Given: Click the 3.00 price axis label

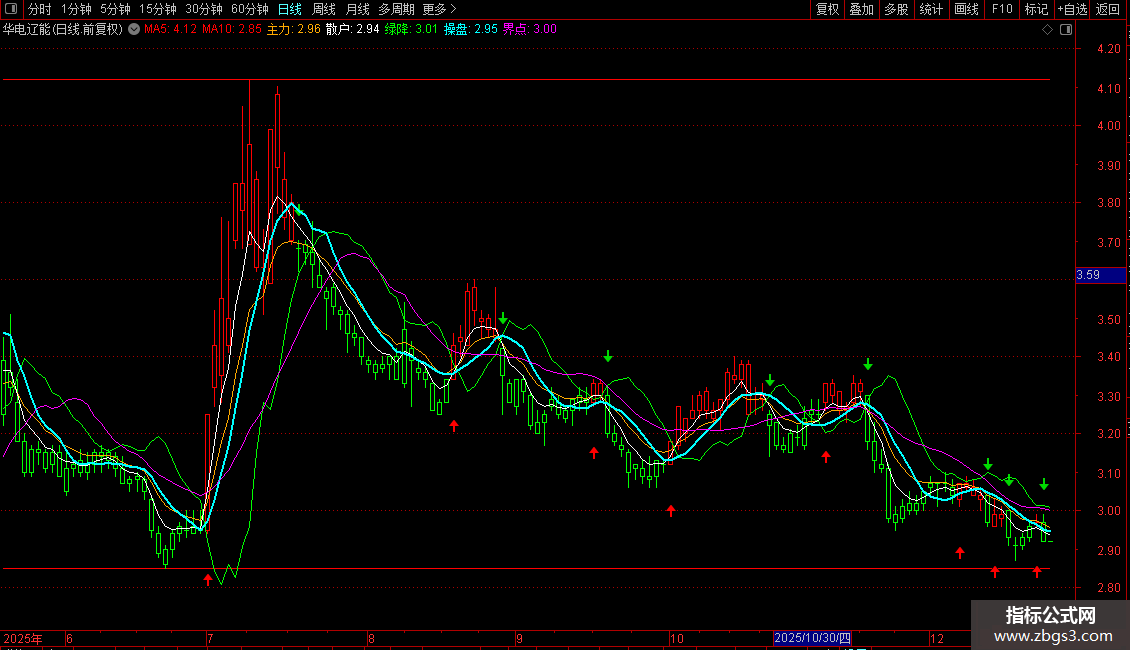Looking at the screenshot, I should click(1108, 511).
